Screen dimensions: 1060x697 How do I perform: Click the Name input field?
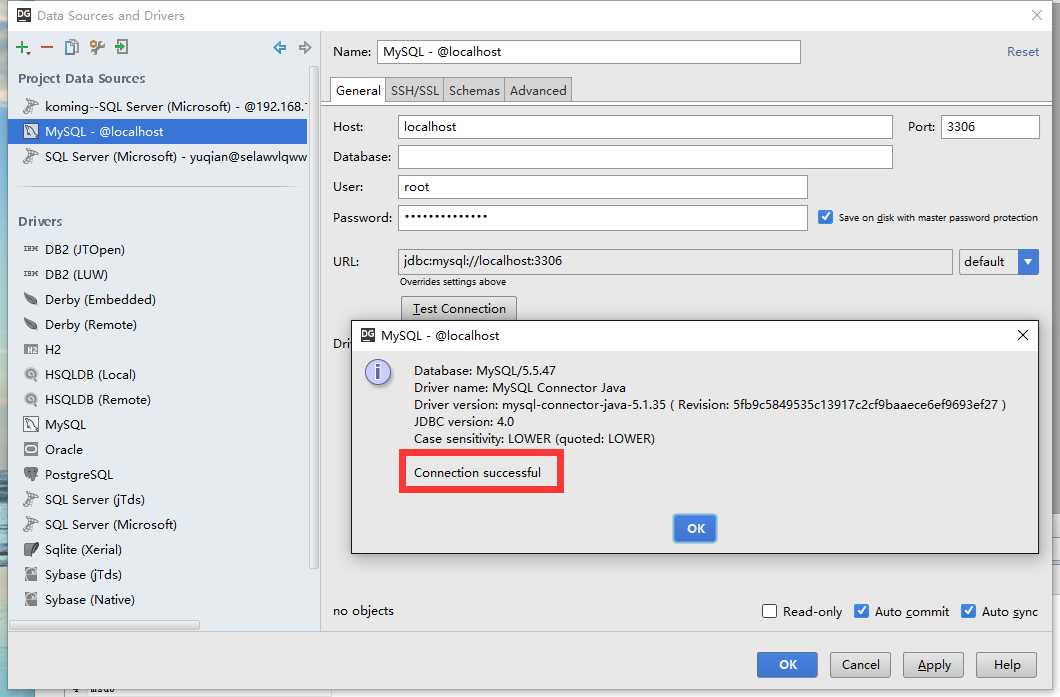(x=589, y=52)
